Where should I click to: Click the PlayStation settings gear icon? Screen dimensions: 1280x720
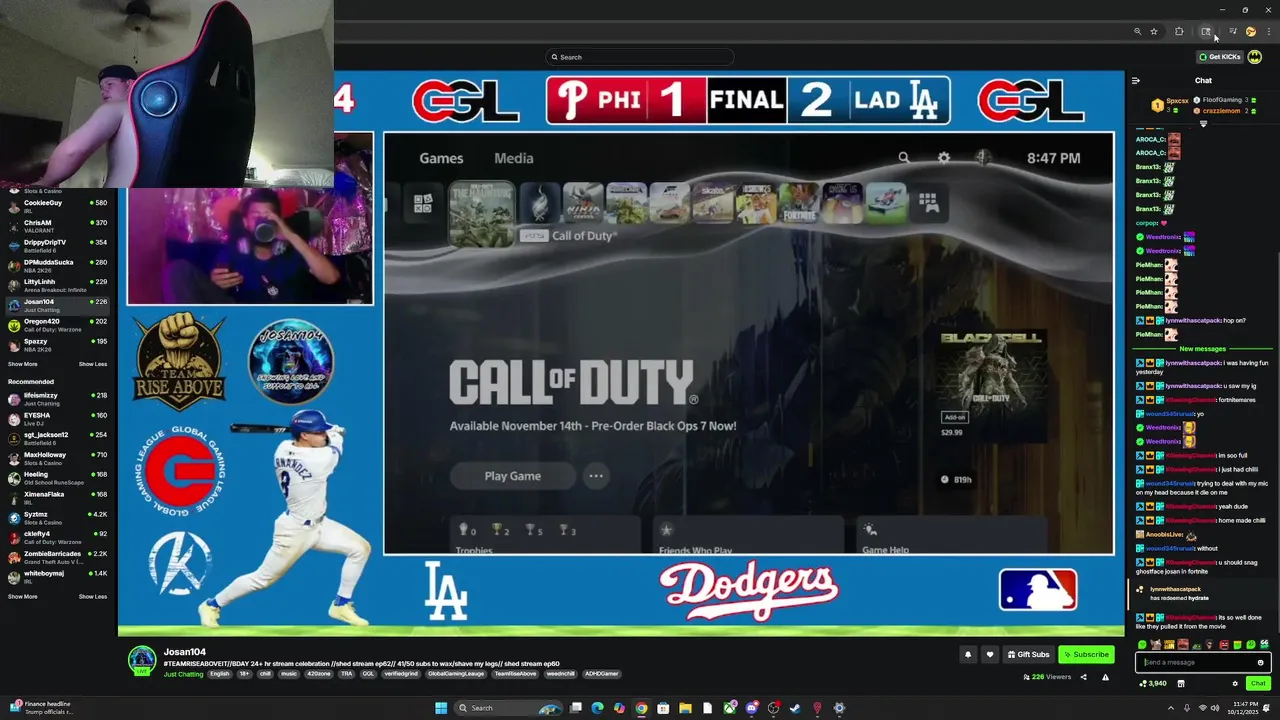(944, 158)
